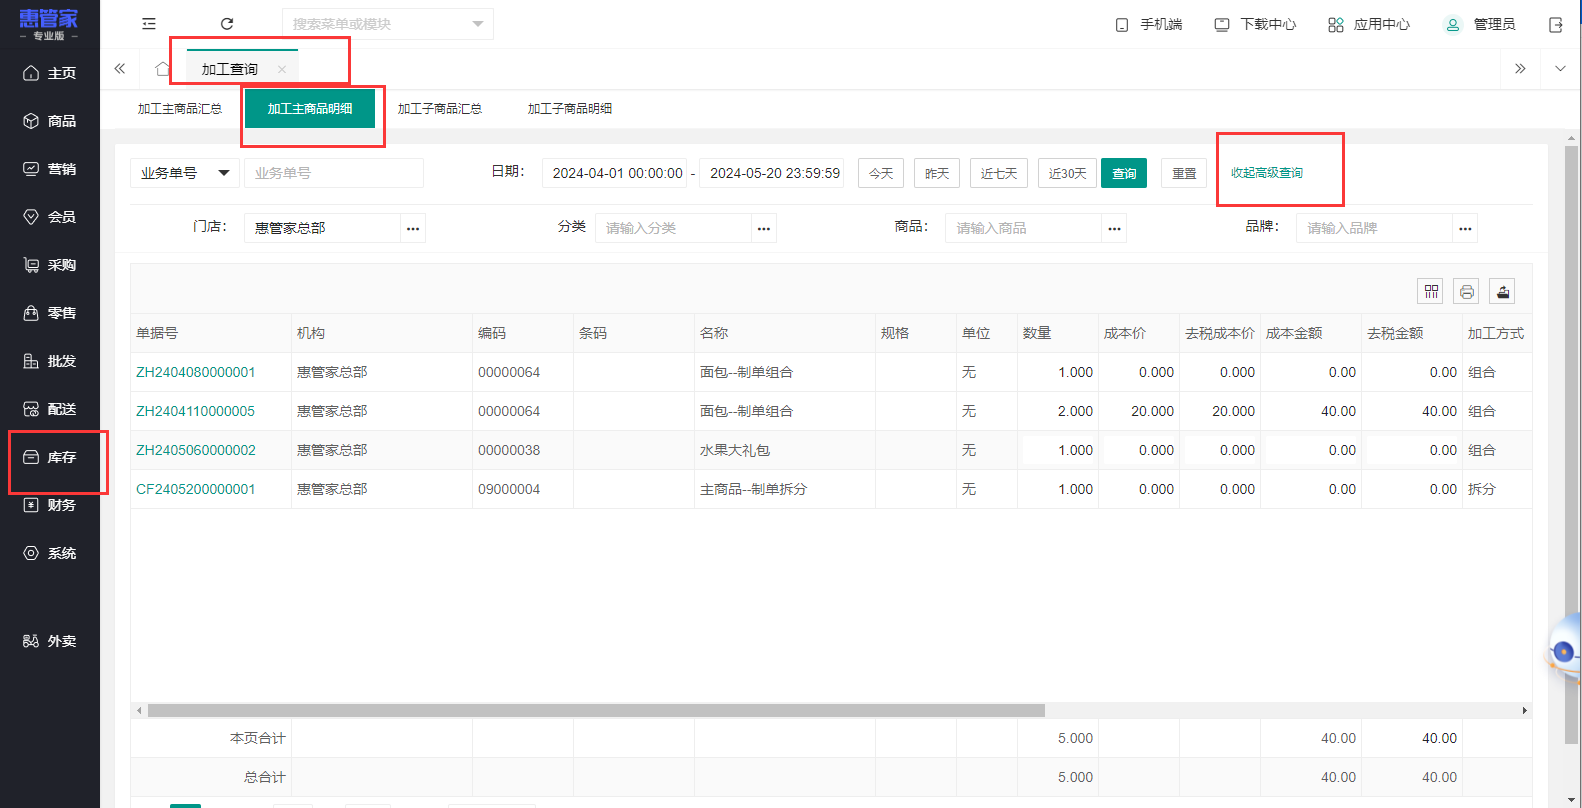Switch to 加工主商品汇总 tab

click(180, 108)
